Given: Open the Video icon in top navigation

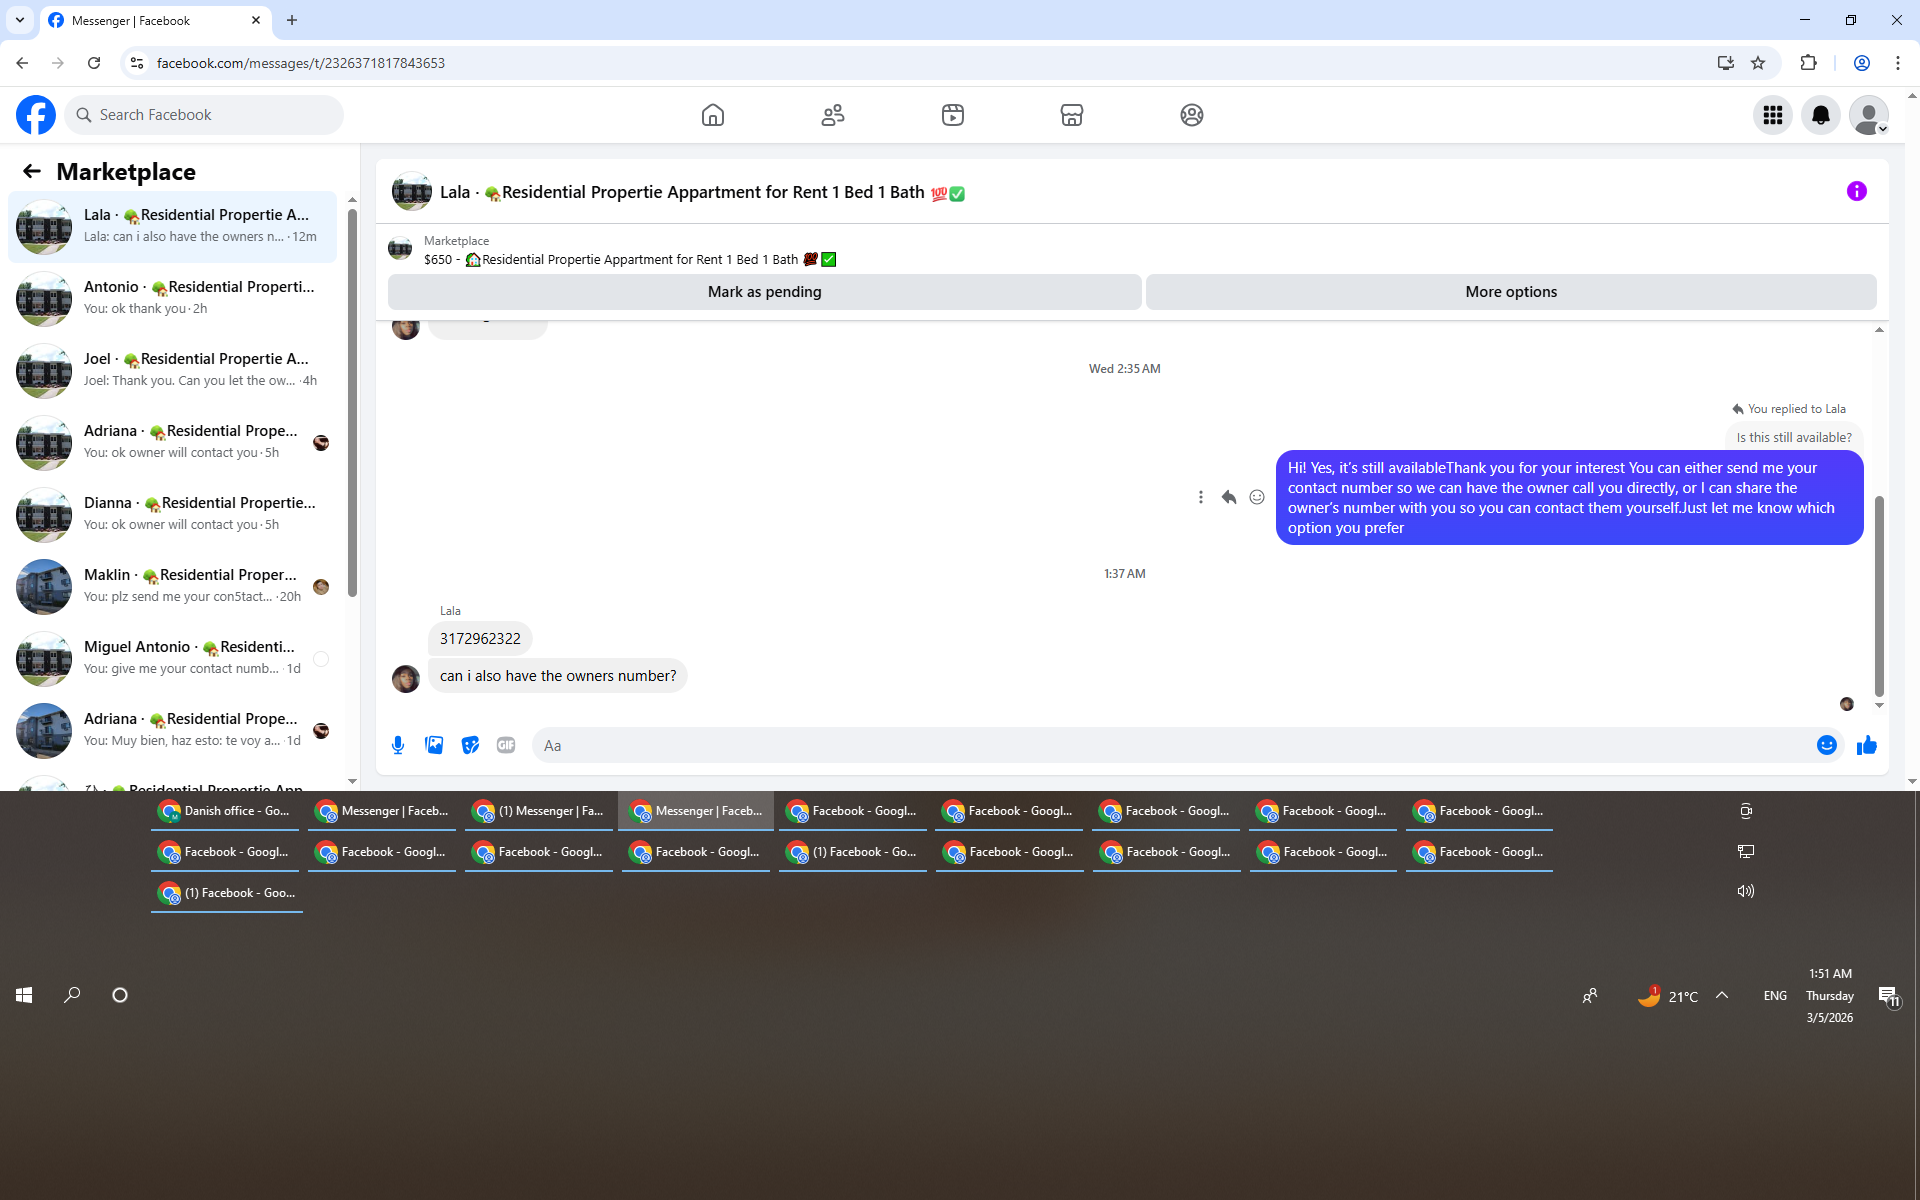Looking at the screenshot, I should click(953, 115).
